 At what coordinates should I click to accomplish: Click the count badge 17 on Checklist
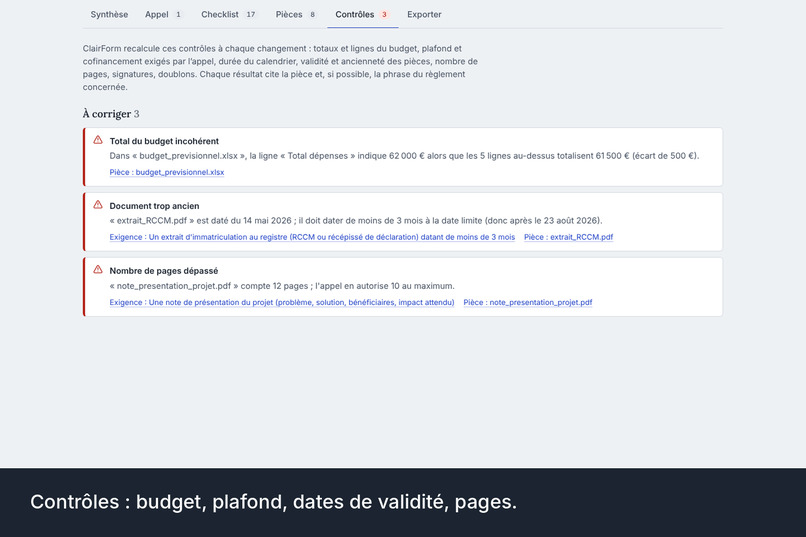250,14
